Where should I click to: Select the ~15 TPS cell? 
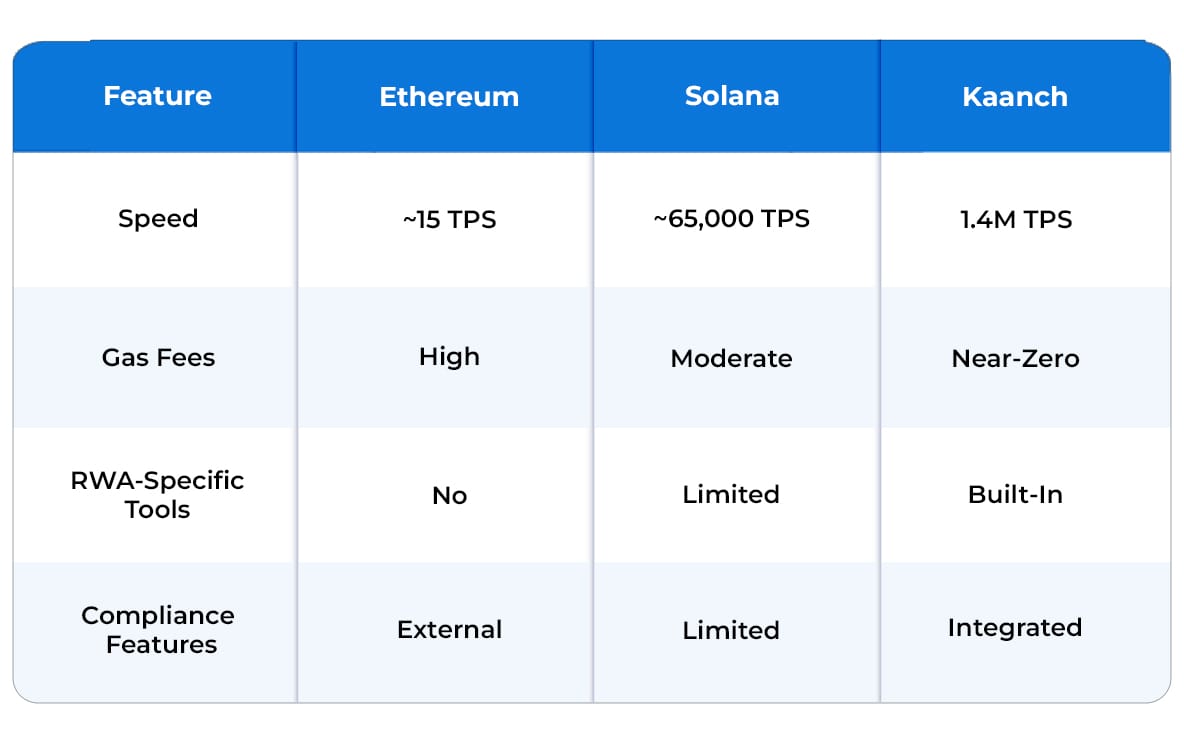[x=449, y=220]
